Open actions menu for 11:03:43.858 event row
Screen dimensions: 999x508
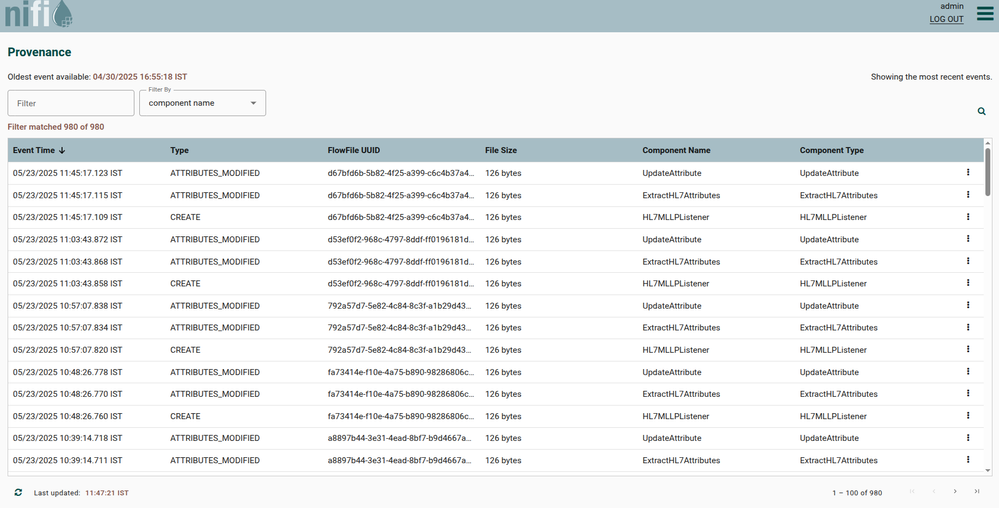968,283
